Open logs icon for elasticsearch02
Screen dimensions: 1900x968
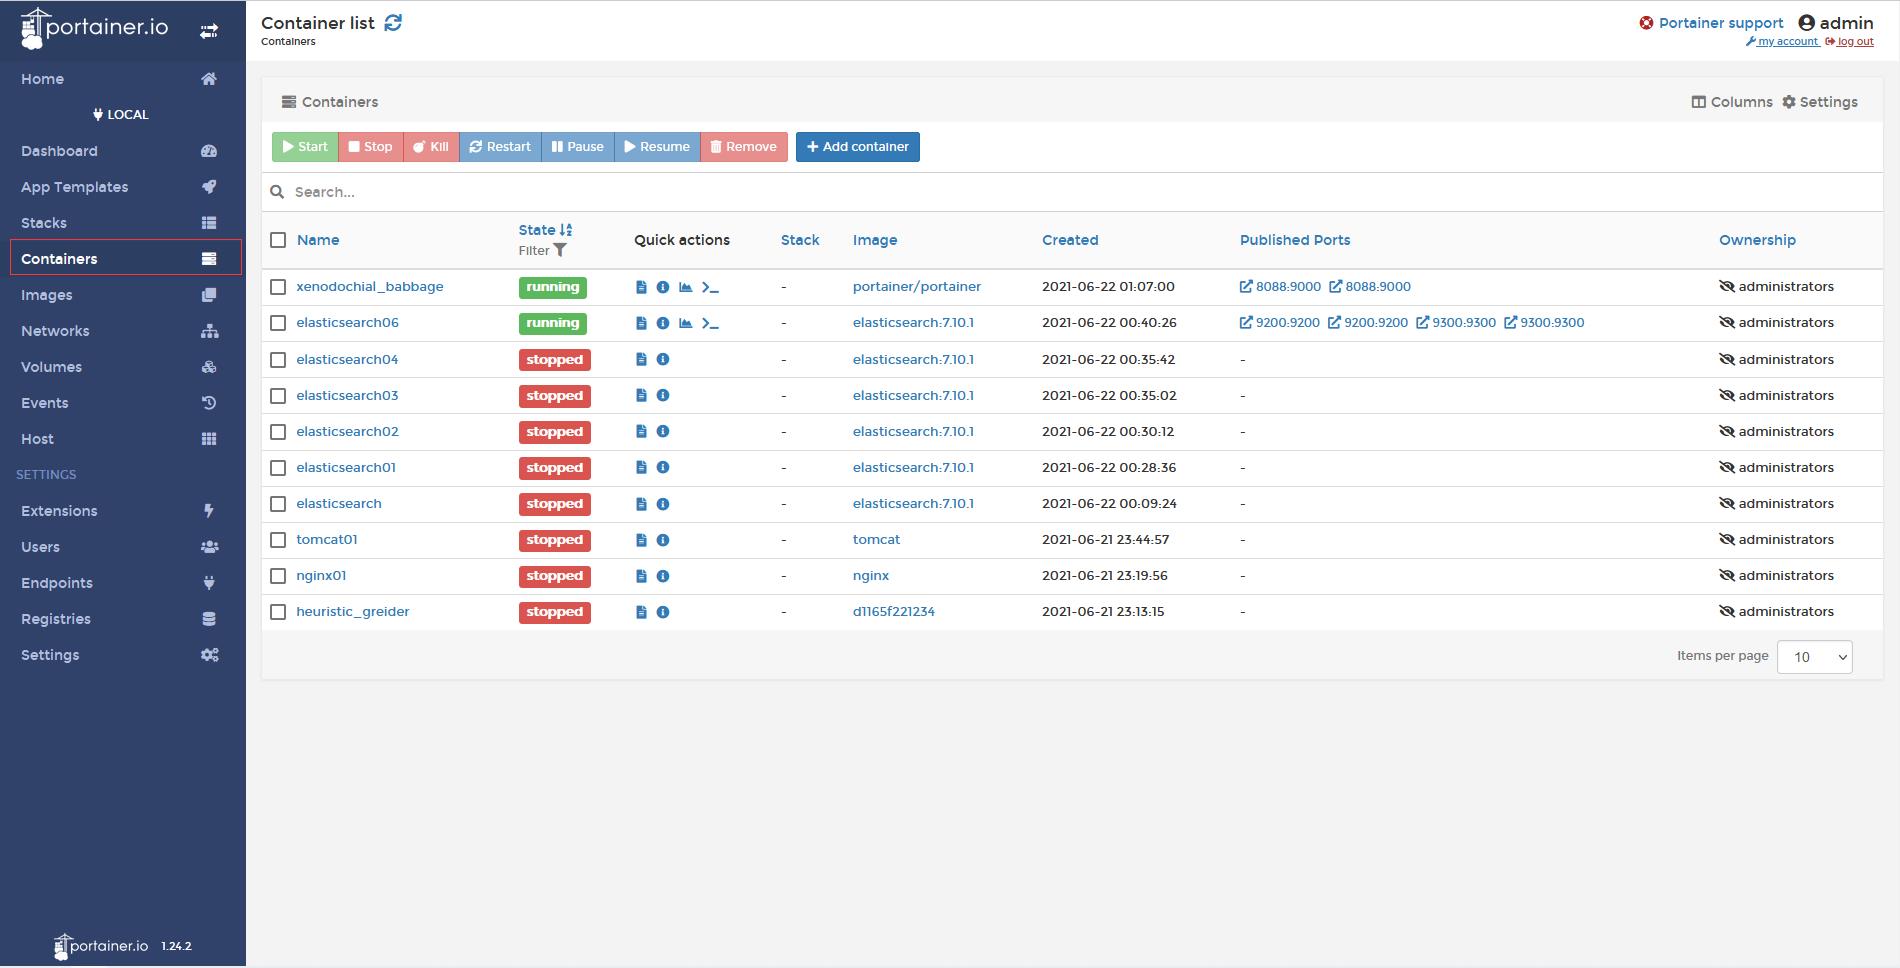[641, 431]
